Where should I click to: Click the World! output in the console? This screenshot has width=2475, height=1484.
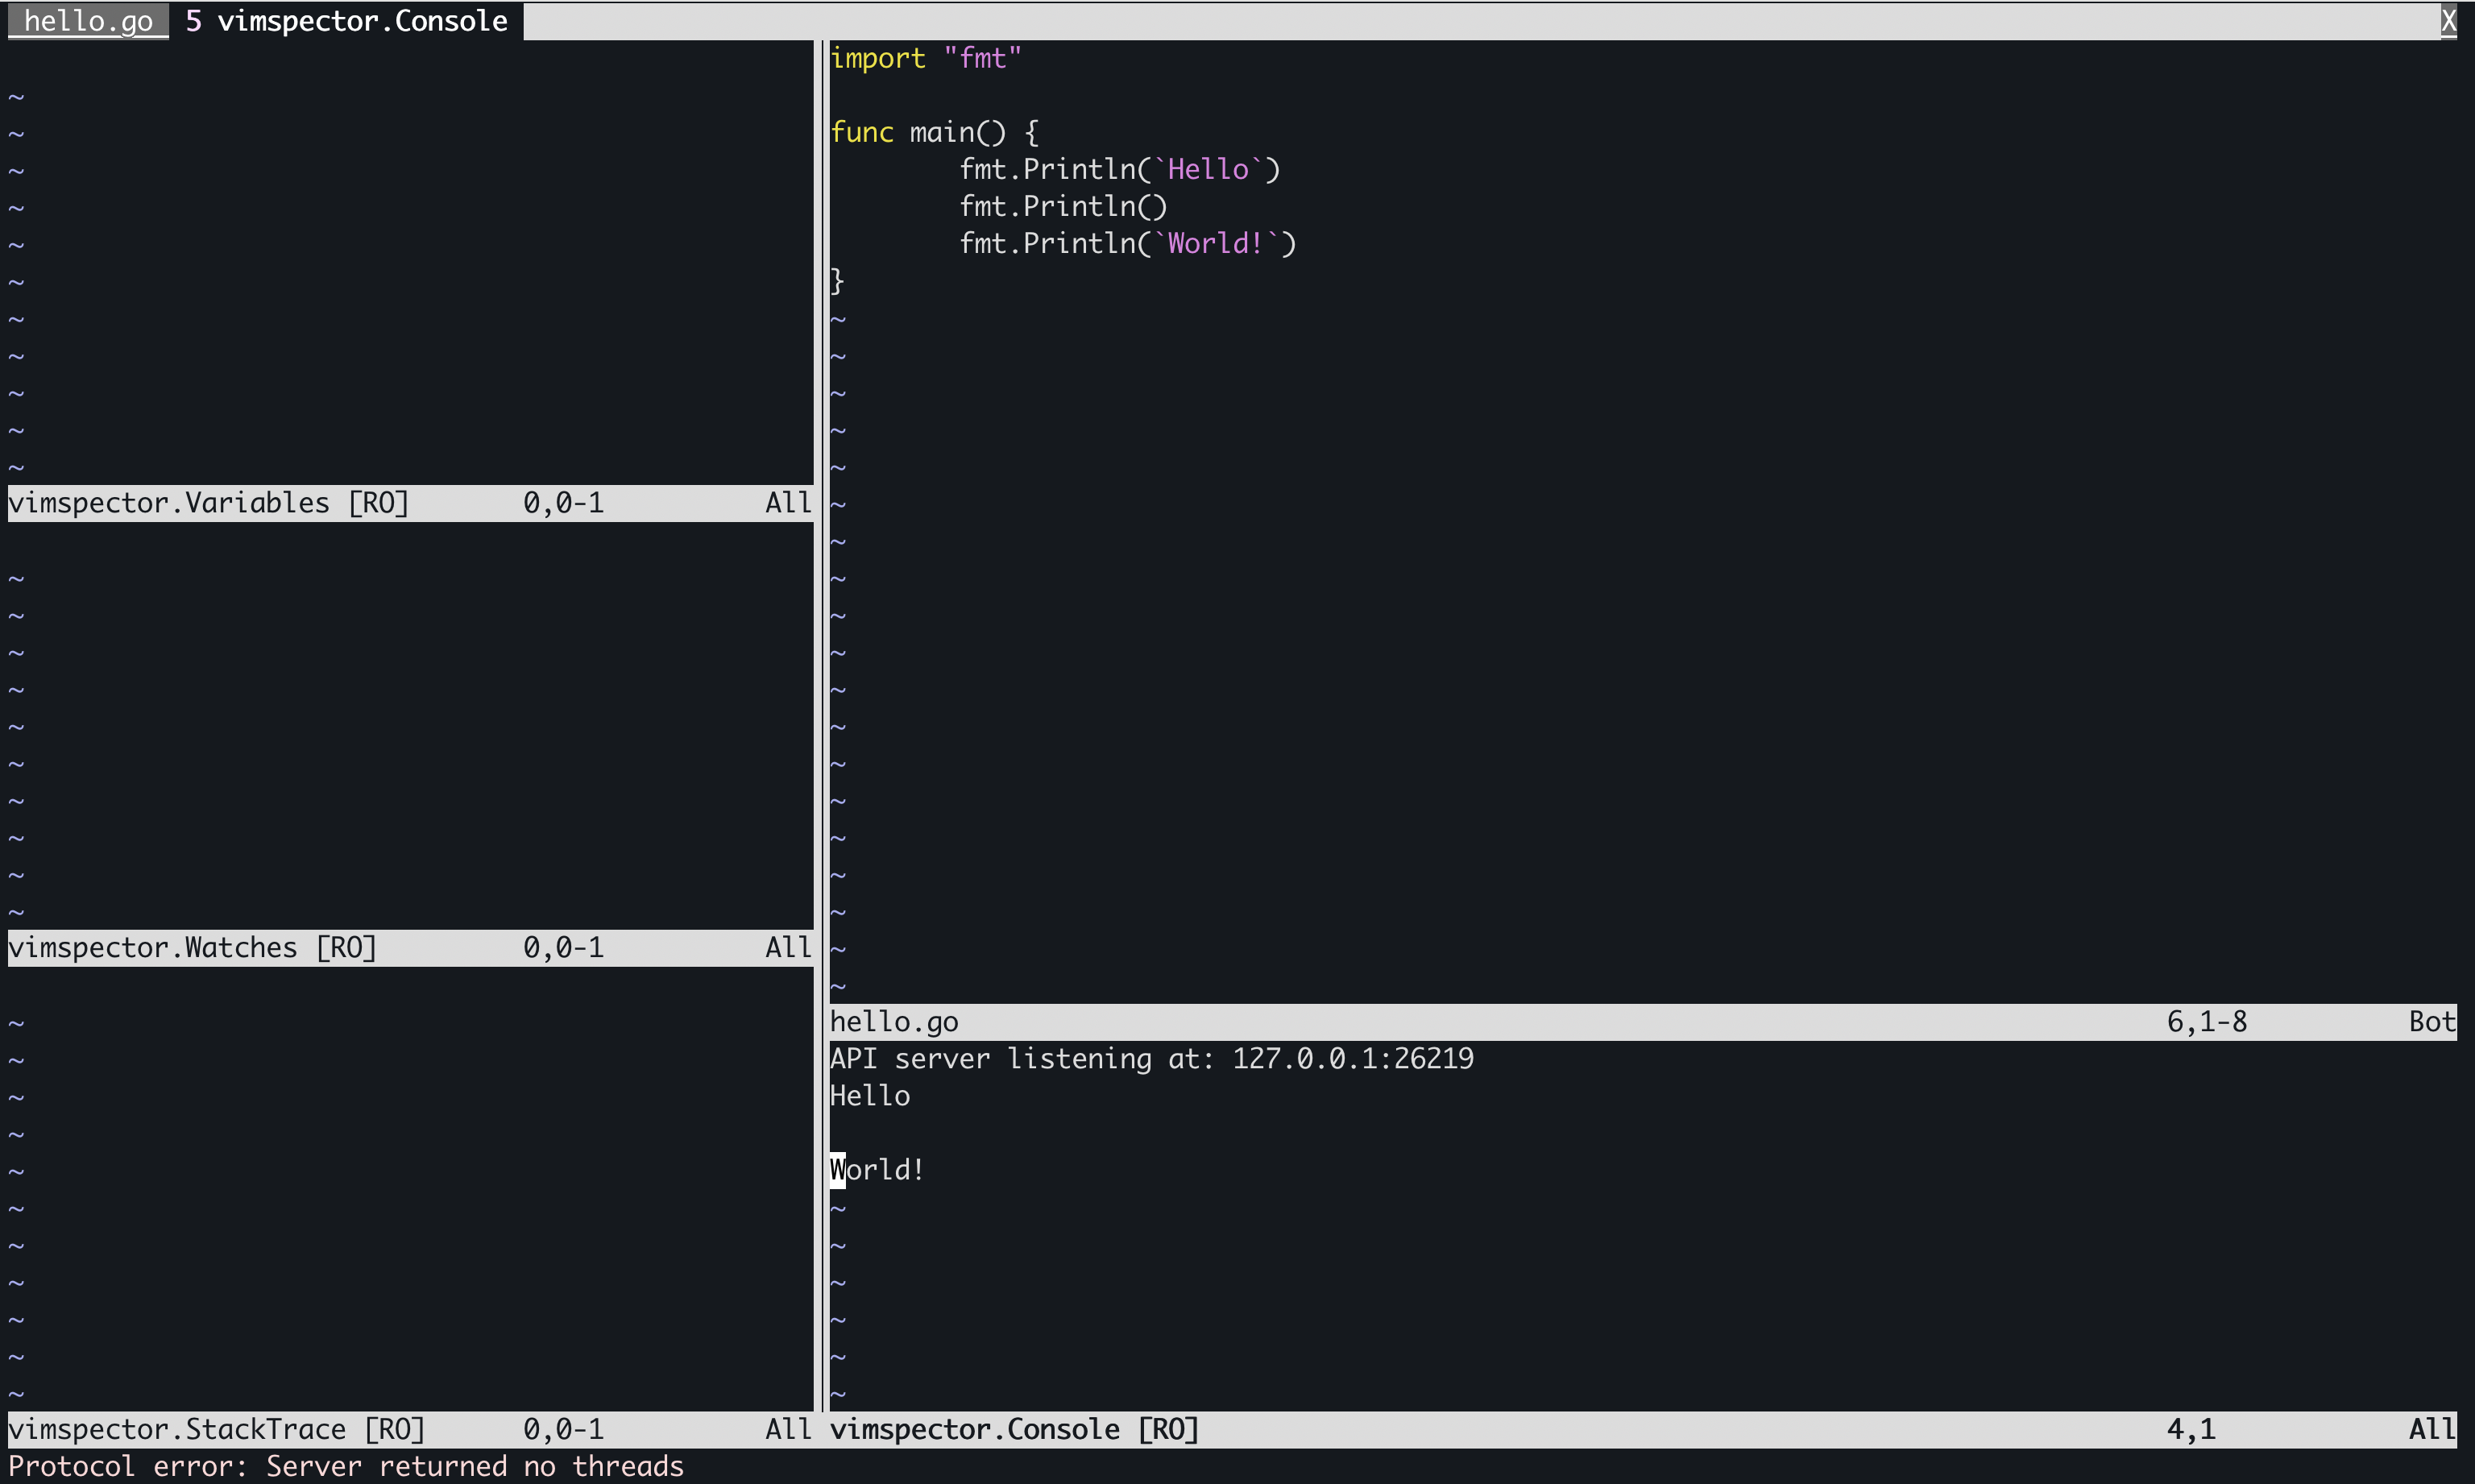click(x=876, y=1169)
